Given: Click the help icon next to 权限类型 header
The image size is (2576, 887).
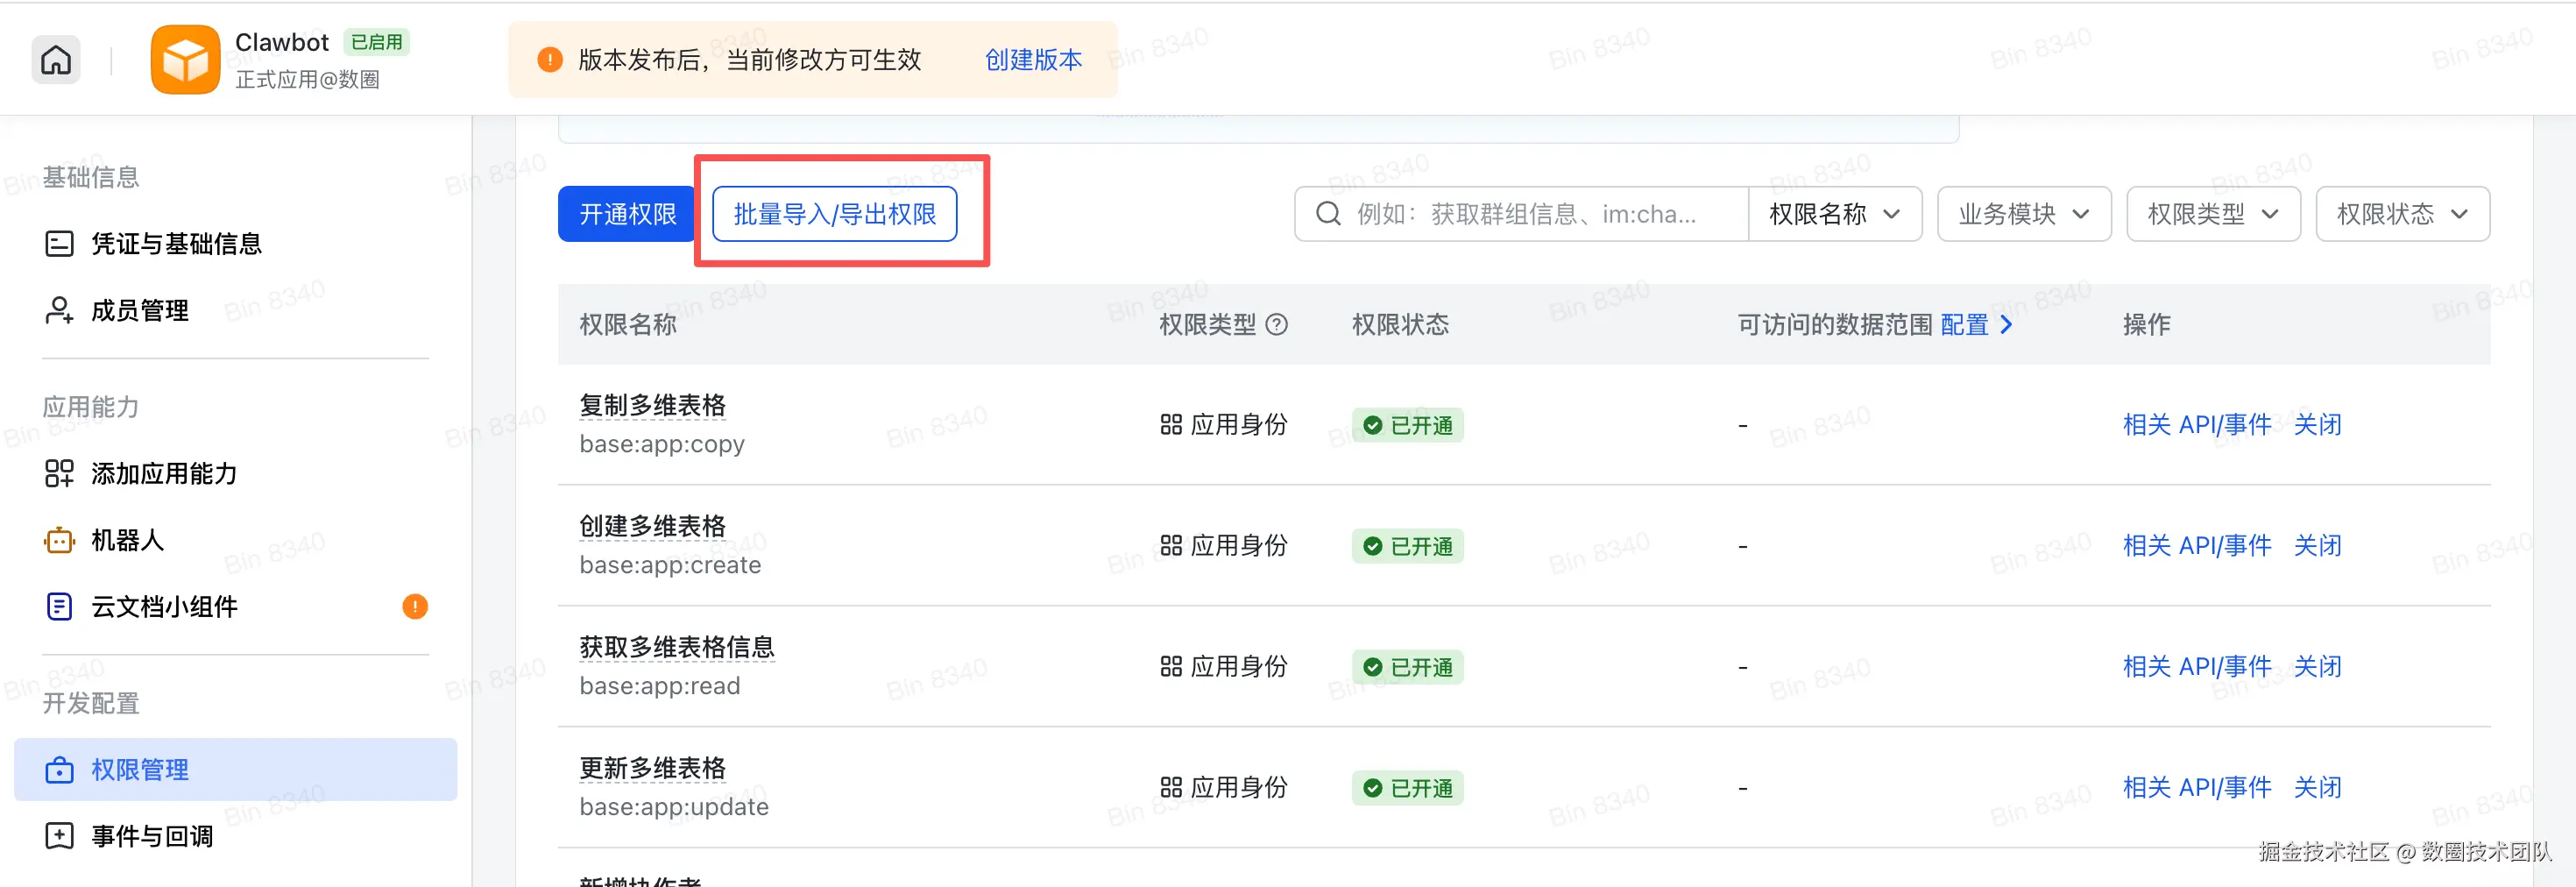Looking at the screenshot, I should pos(1277,325).
